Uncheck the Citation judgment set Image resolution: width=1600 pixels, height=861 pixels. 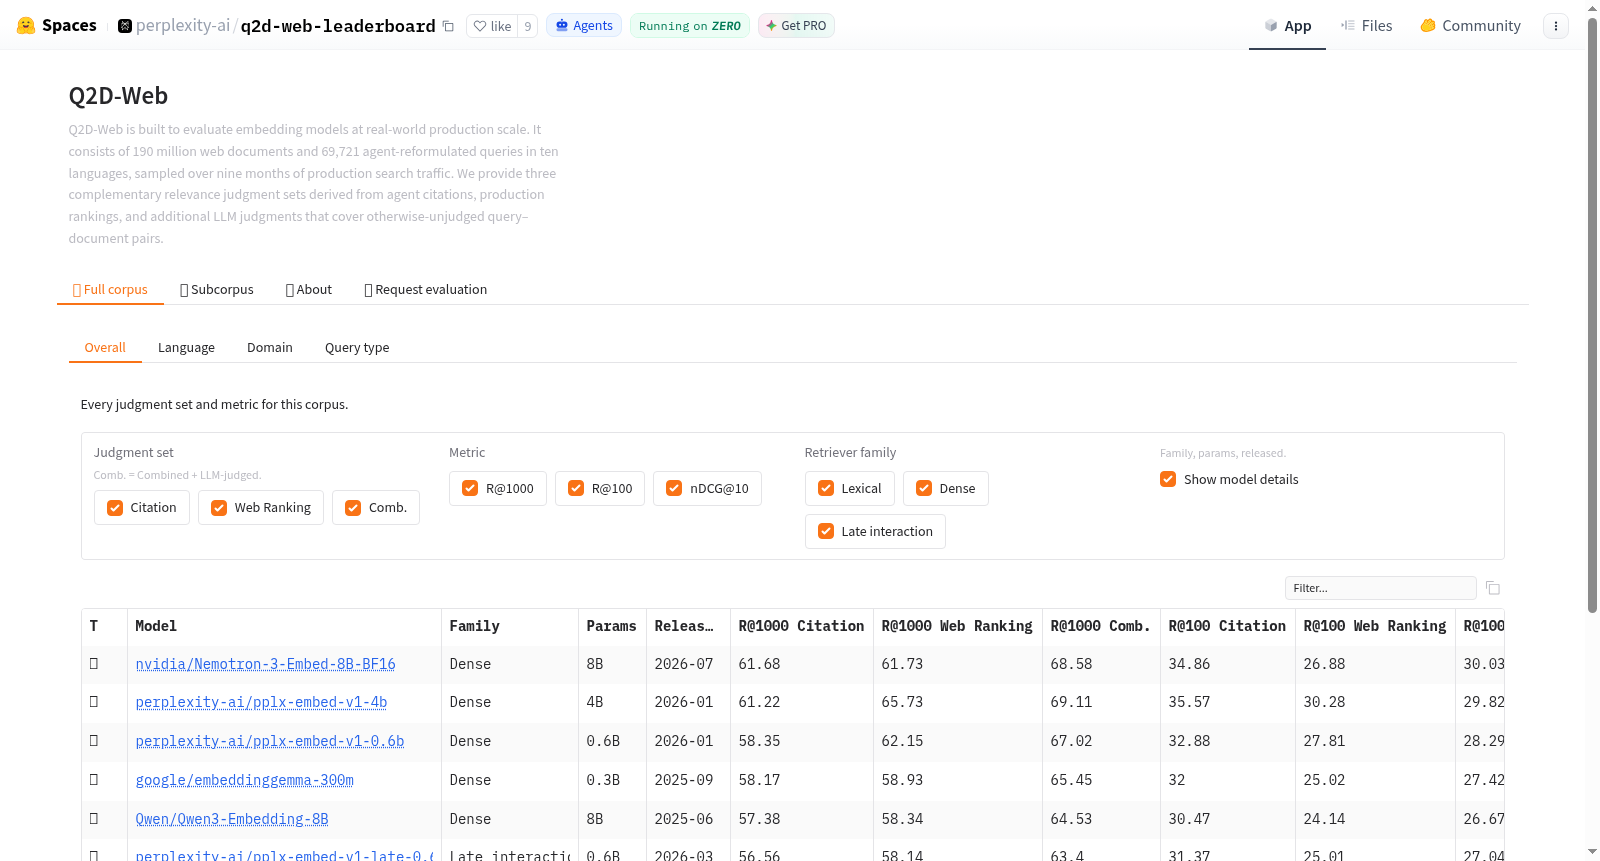[x=115, y=508]
